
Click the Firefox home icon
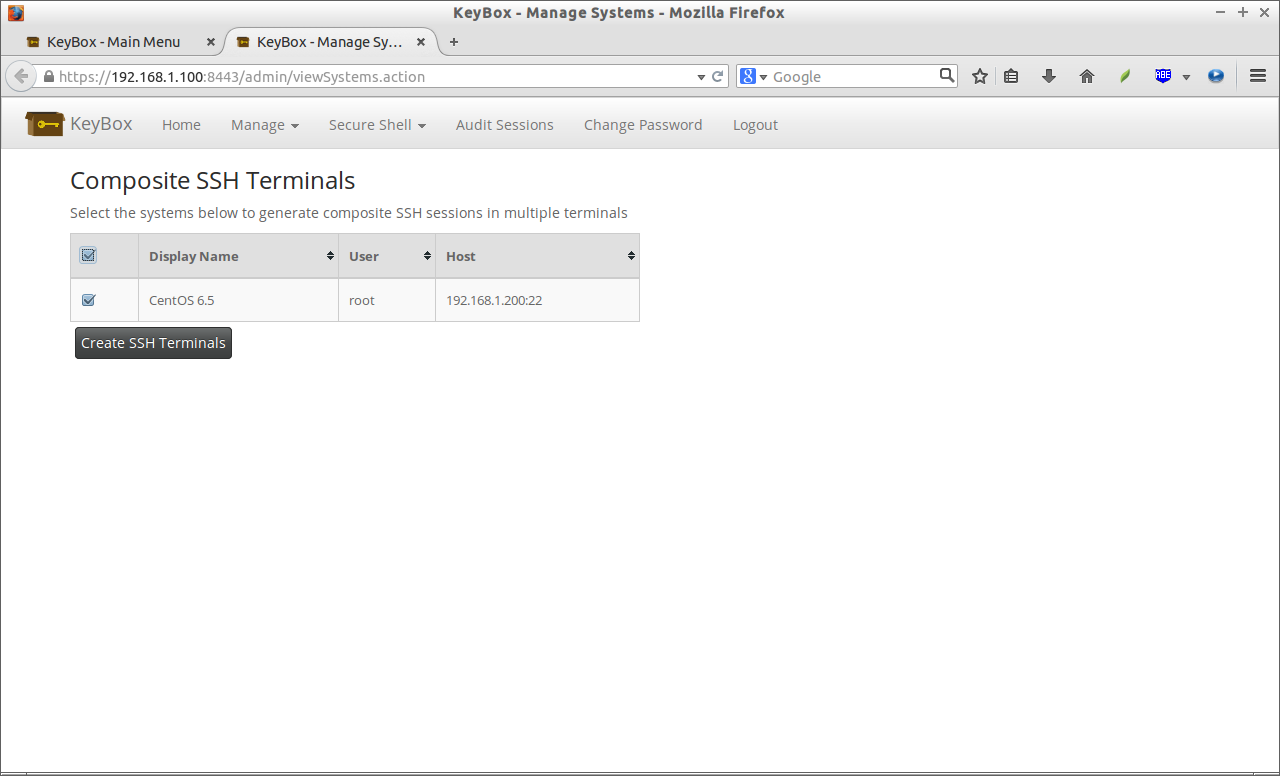(1087, 76)
